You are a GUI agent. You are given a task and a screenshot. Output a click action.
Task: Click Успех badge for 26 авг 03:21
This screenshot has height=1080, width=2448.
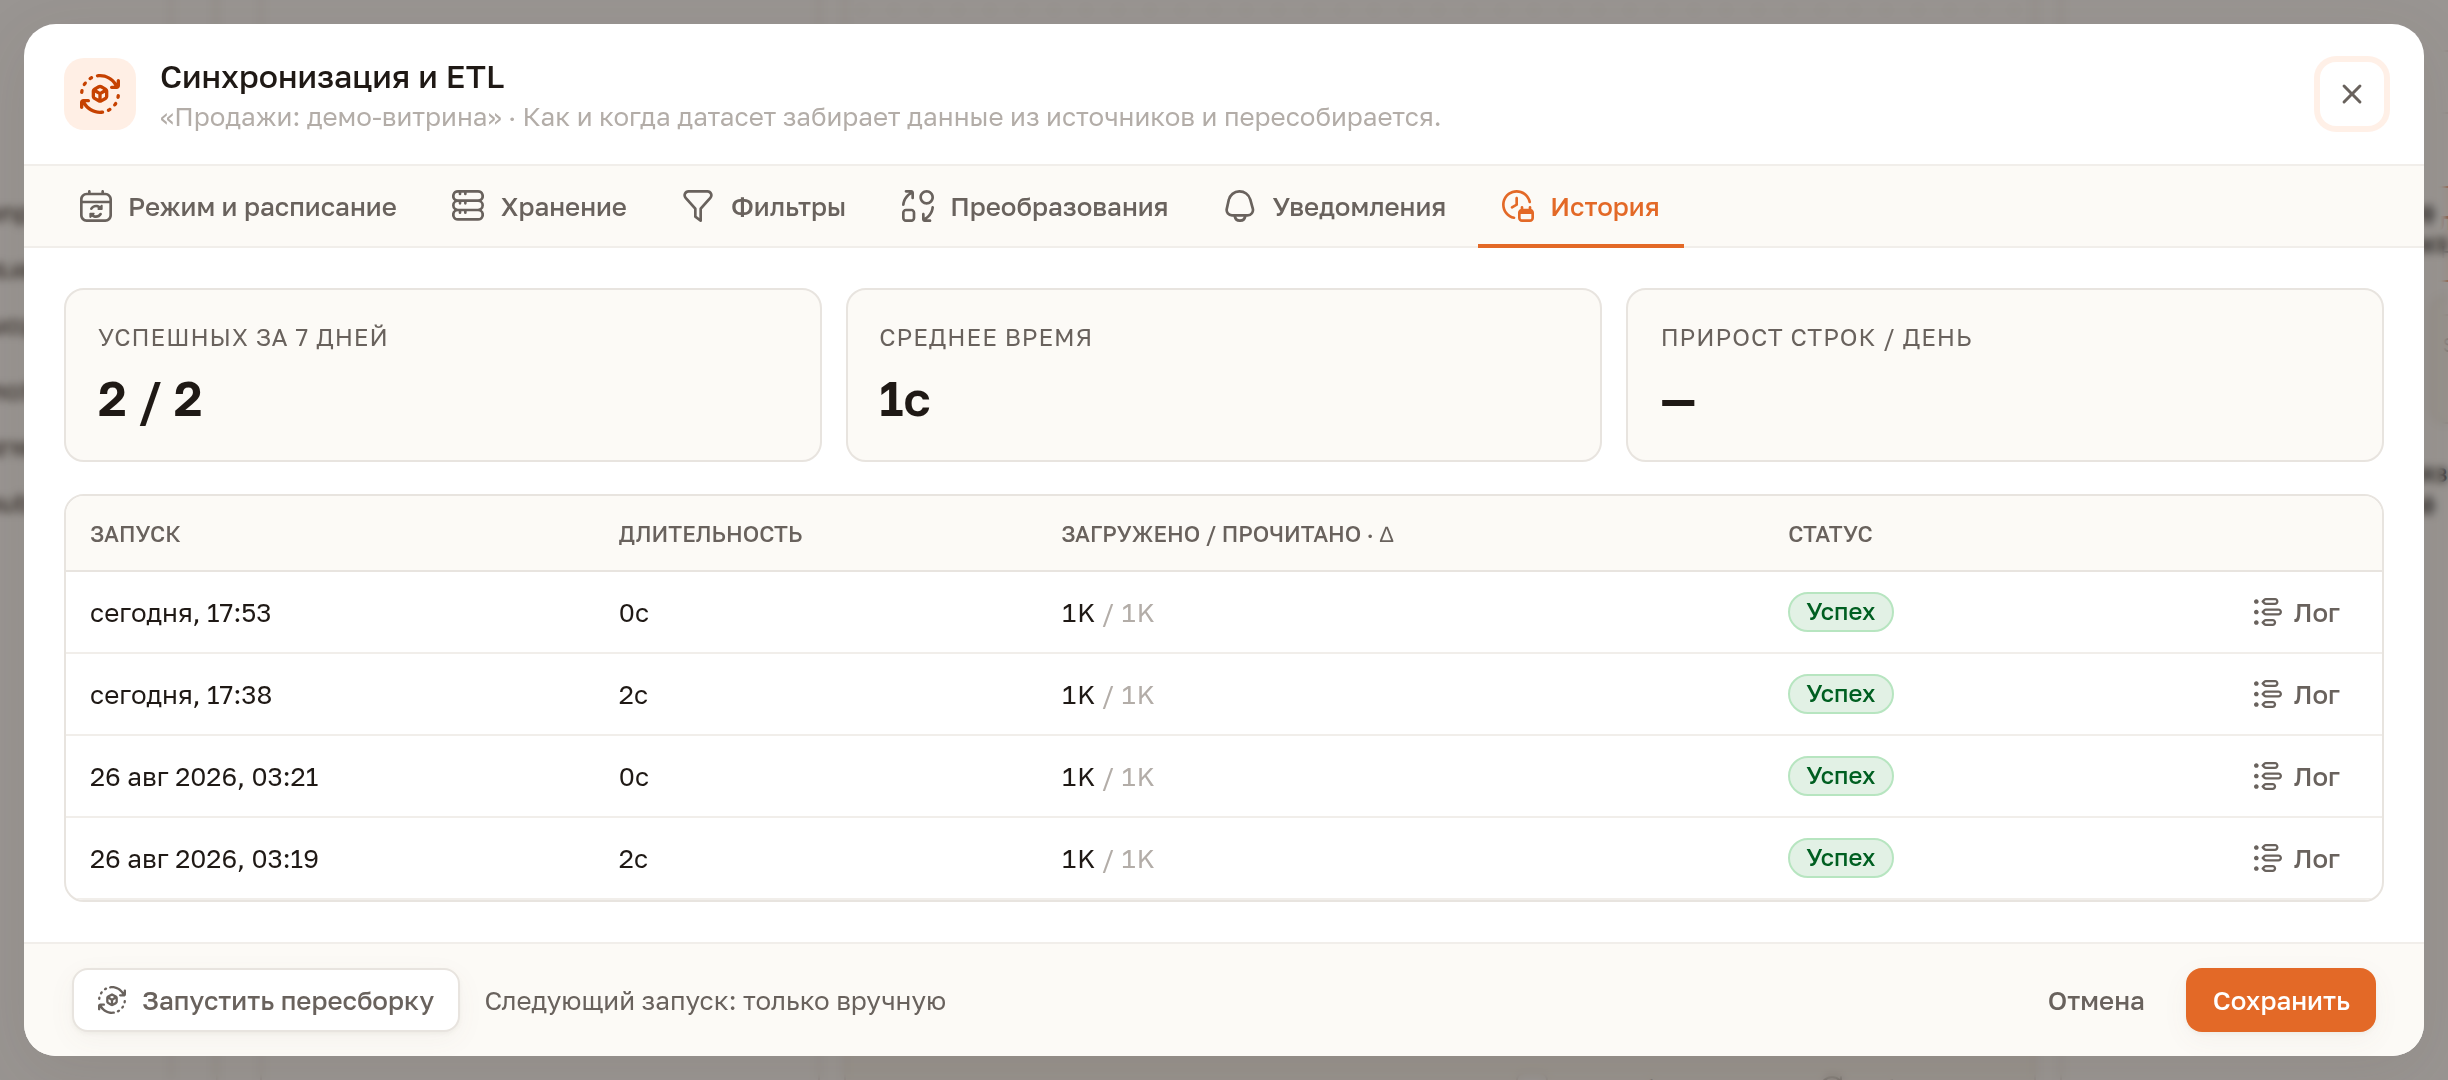point(1840,776)
